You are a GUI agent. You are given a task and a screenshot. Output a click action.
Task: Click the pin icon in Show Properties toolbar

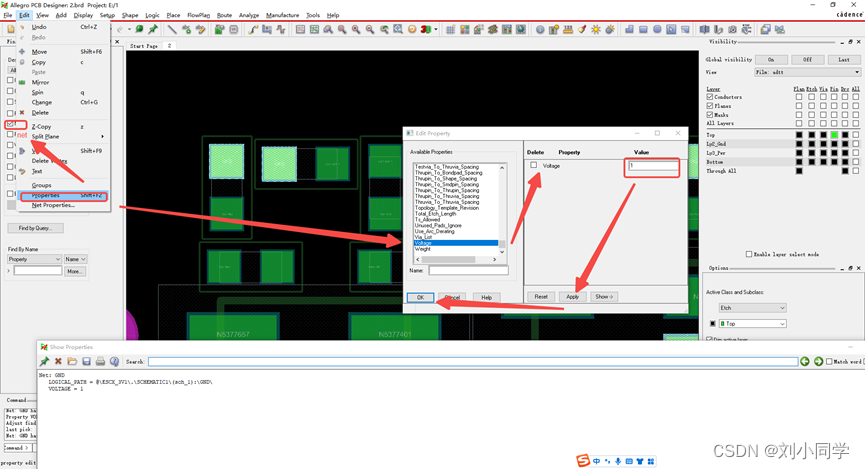pyautogui.click(x=44, y=361)
